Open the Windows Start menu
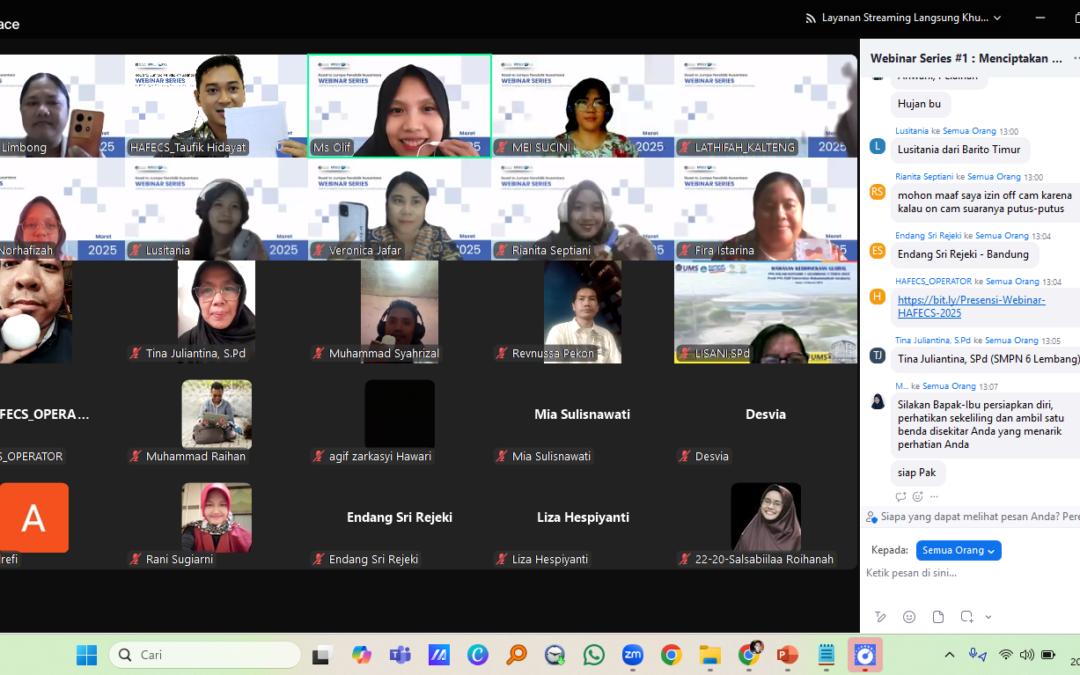1080x675 pixels. [87, 655]
